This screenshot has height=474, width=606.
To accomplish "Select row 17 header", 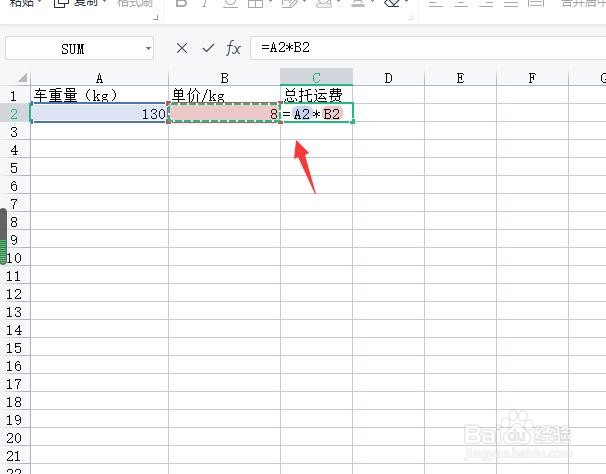I will point(14,384).
